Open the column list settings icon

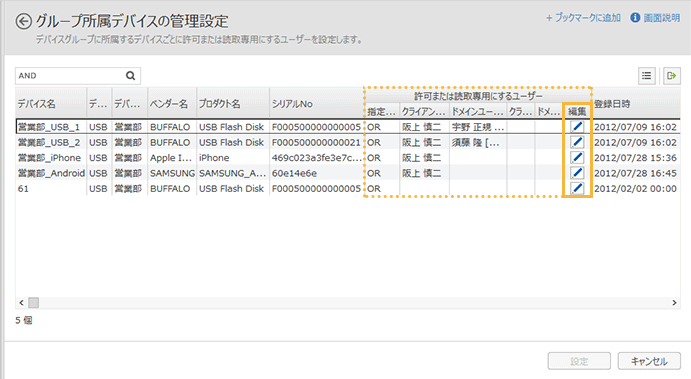[x=646, y=76]
